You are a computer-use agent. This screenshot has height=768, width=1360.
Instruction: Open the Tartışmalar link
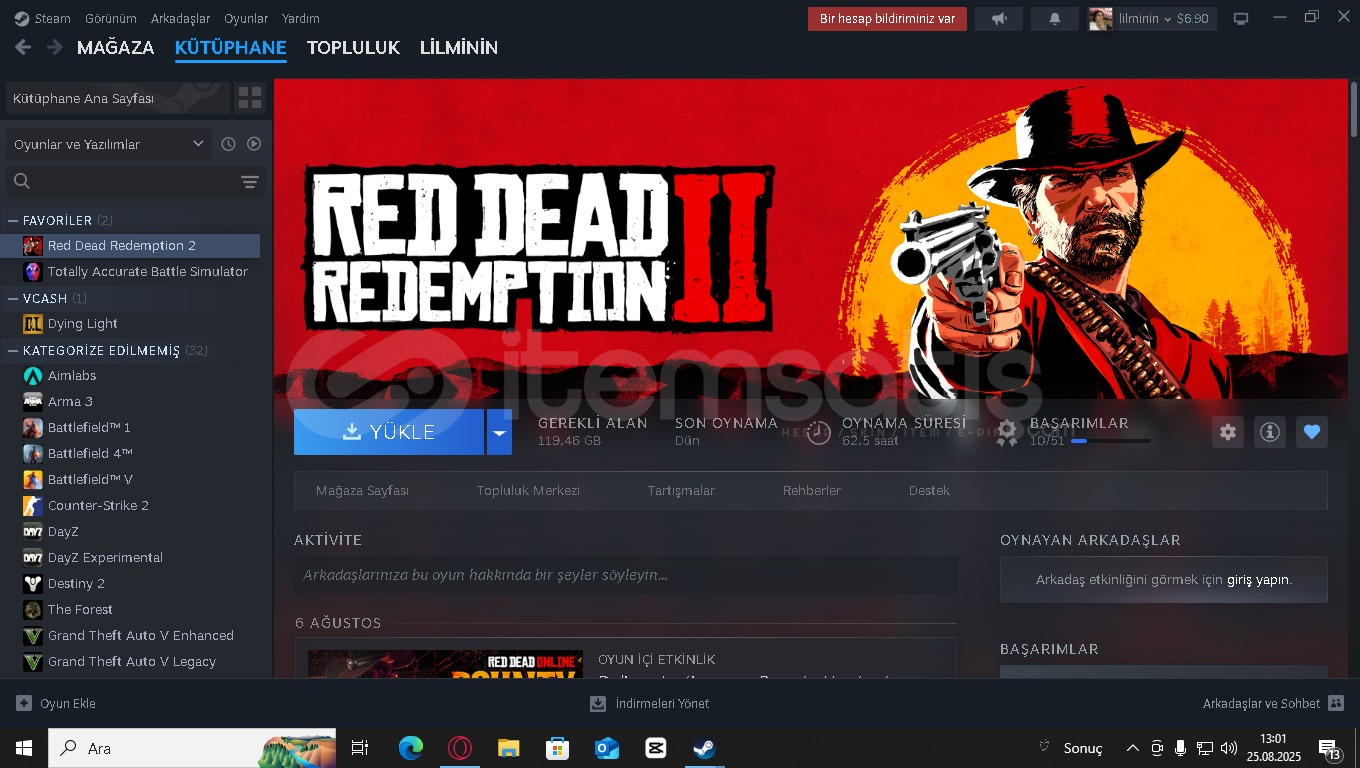pyautogui.click(x=681, y=490)
